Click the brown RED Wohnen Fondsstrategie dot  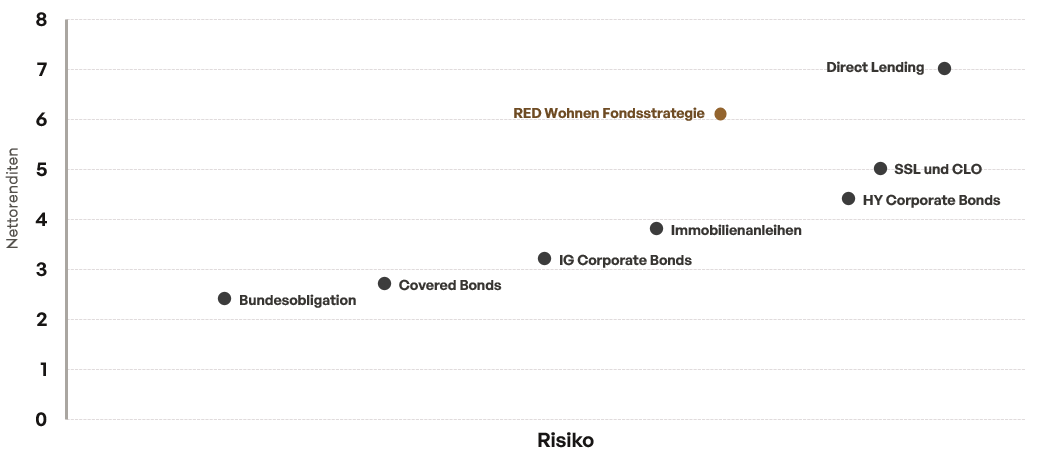tap(720, 114)
